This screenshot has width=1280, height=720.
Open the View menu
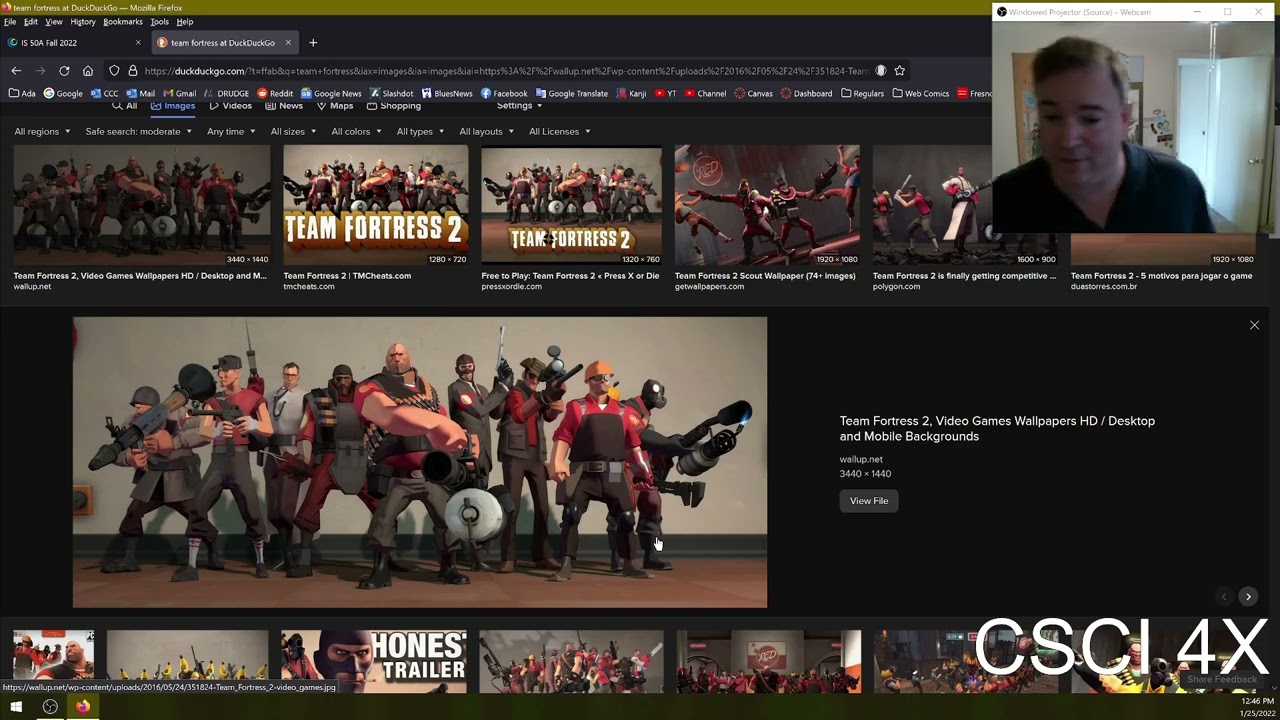[54, 22]
